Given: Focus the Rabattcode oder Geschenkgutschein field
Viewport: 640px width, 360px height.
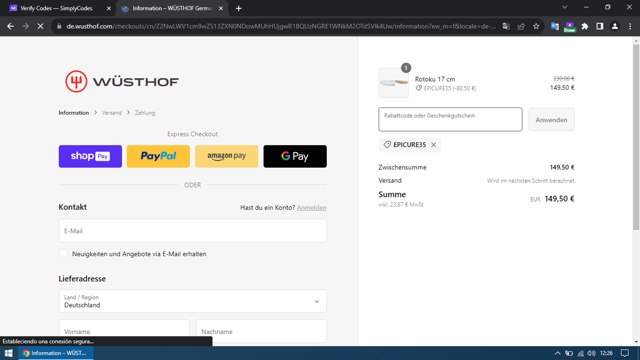Looking at the screenshot, I should pos(450,119).
